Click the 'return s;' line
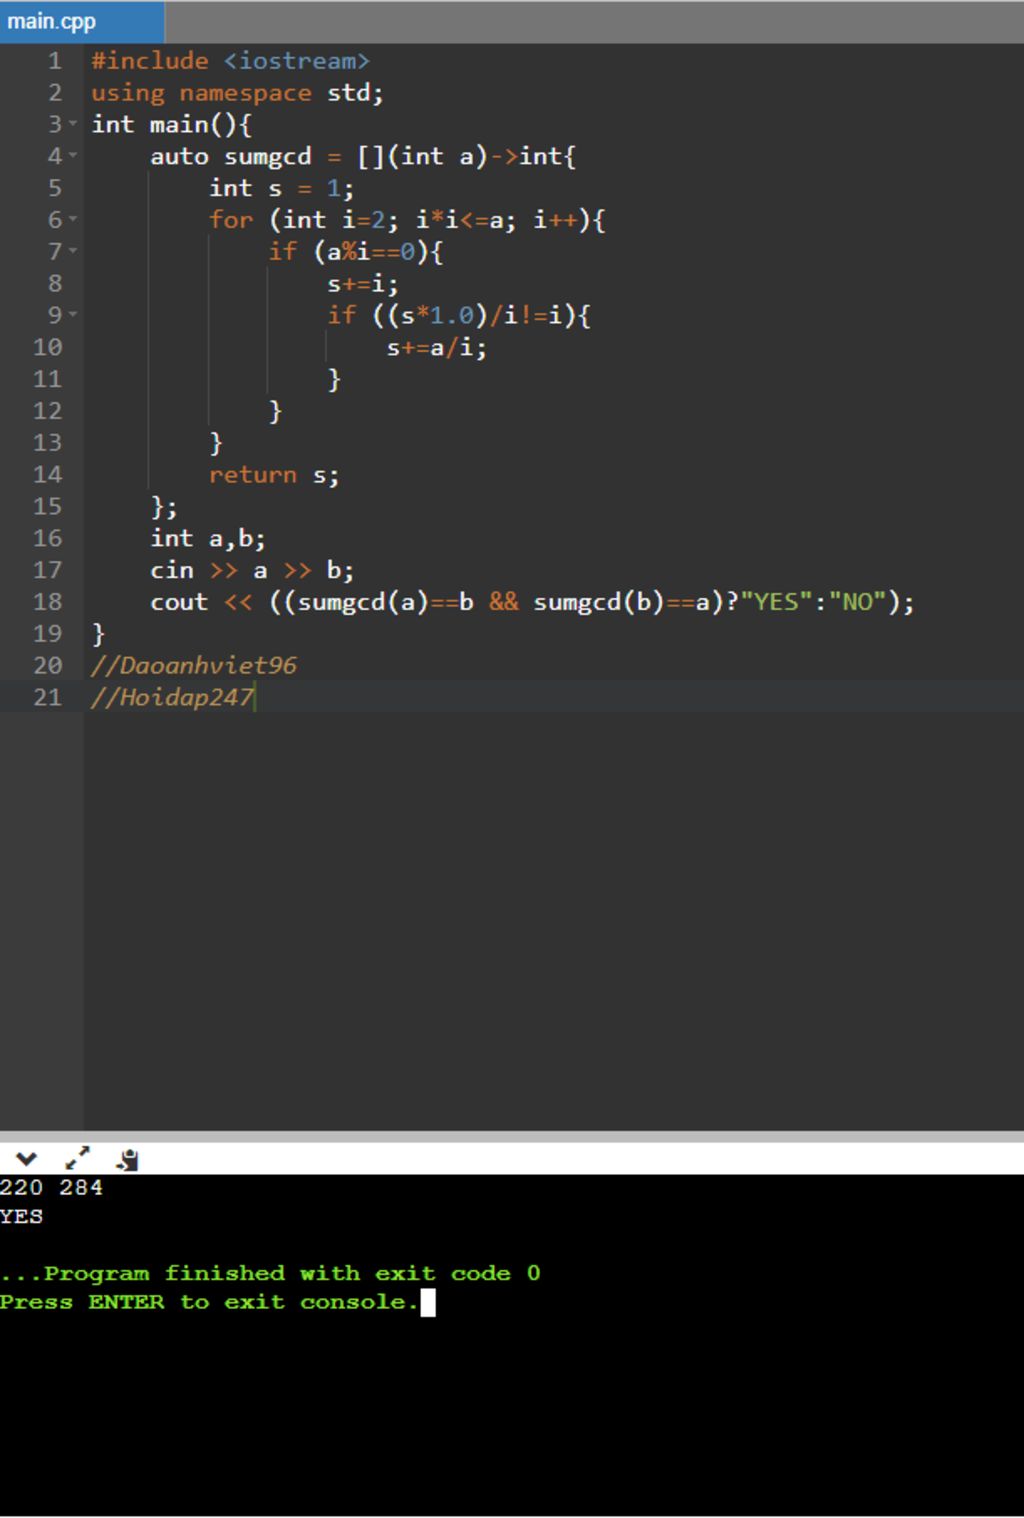 click(x=274, y=475)
